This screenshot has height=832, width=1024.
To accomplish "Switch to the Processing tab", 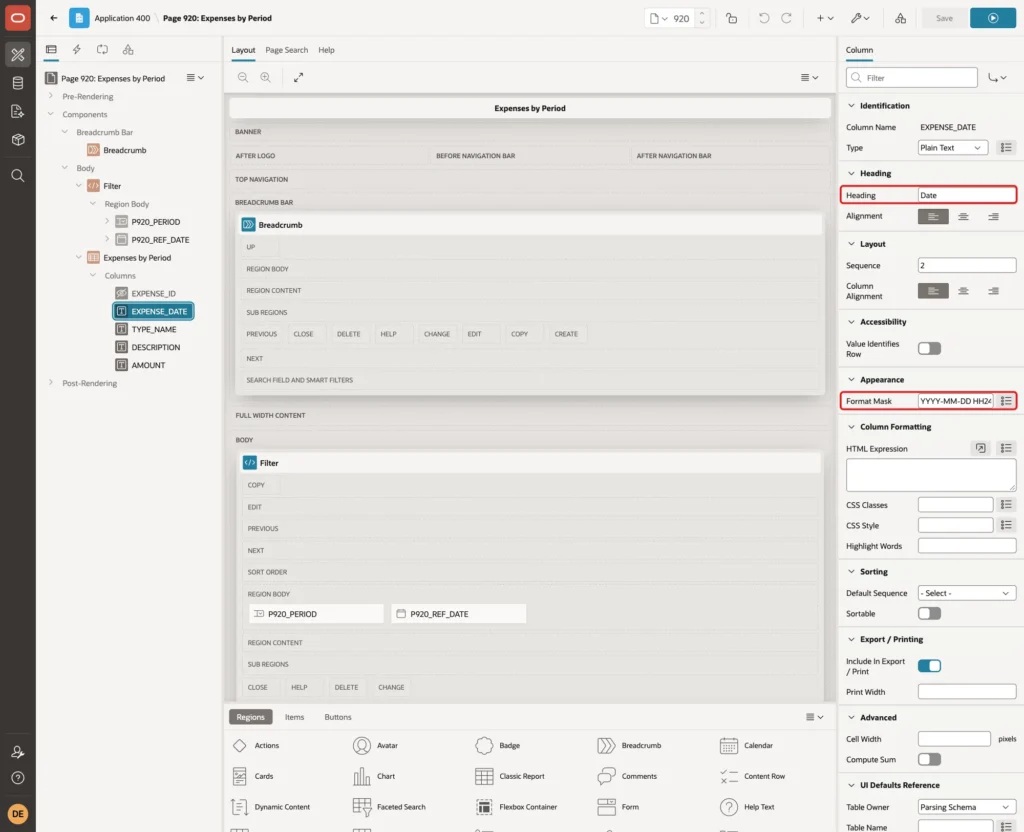I will click(102, 50).
